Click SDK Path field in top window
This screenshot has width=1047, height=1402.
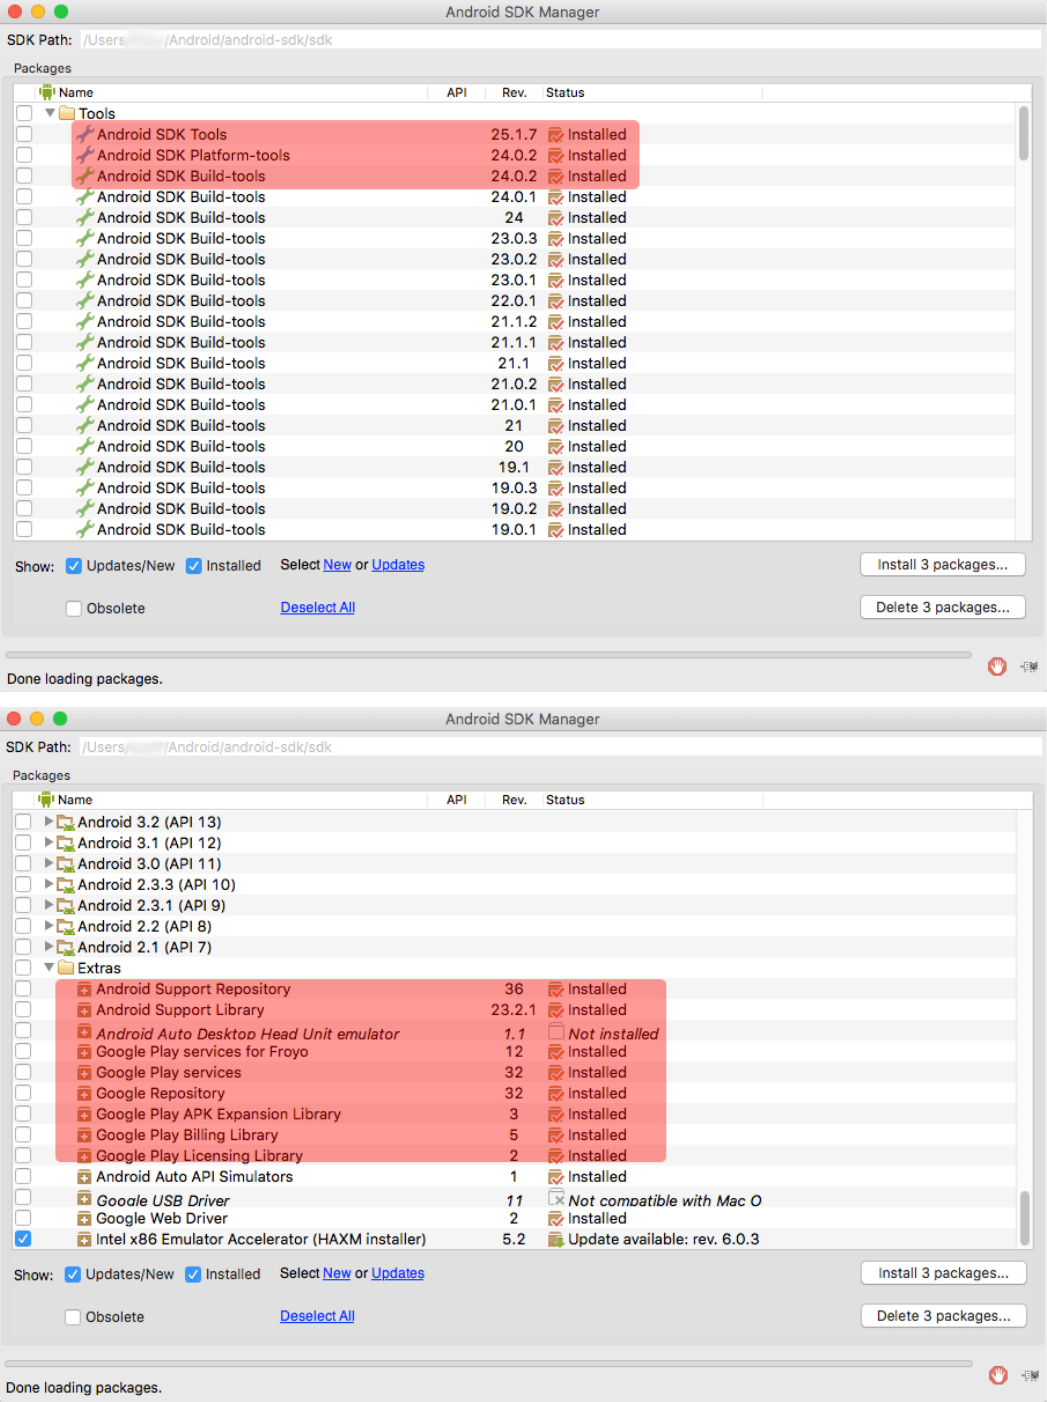point(560,40)
